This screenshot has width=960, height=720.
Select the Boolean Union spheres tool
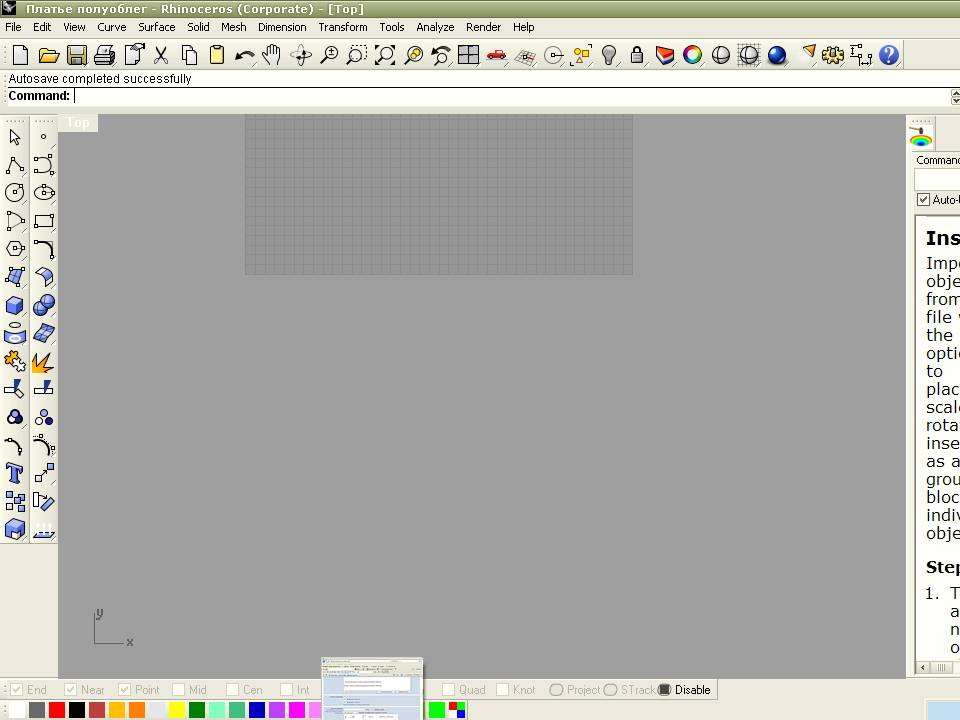click(x=44, y=305)
